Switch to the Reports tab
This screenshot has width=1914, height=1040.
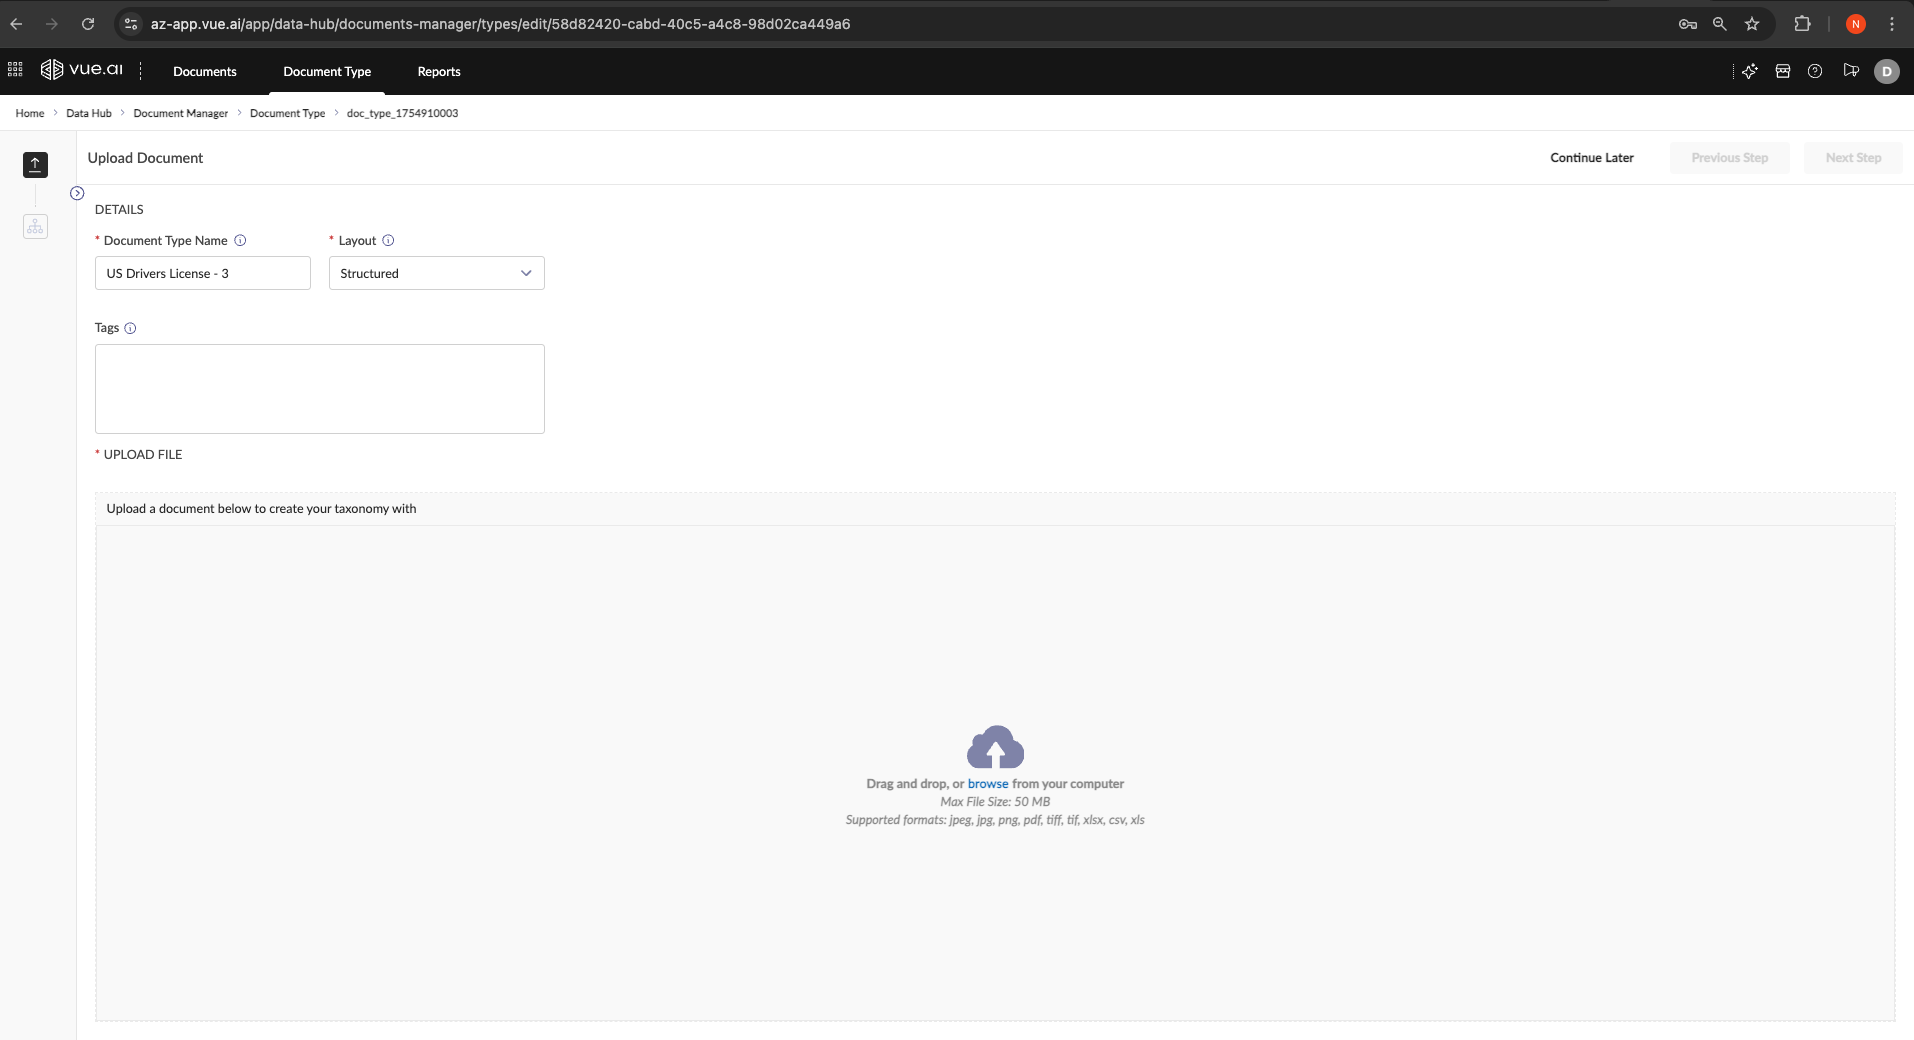[438, 71]
